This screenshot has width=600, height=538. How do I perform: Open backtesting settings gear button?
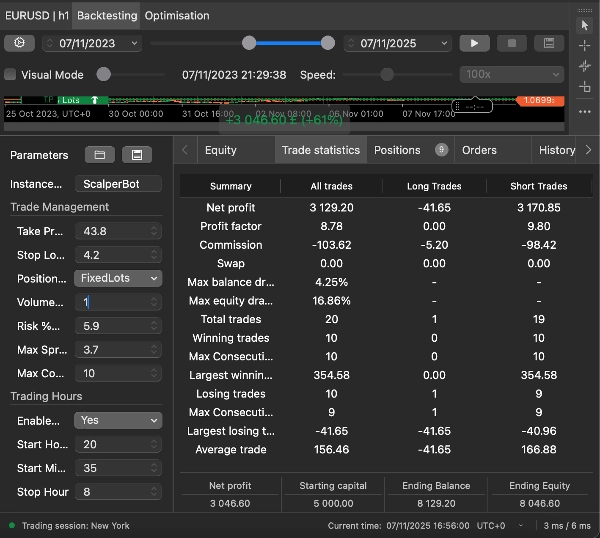click(19, 44)
